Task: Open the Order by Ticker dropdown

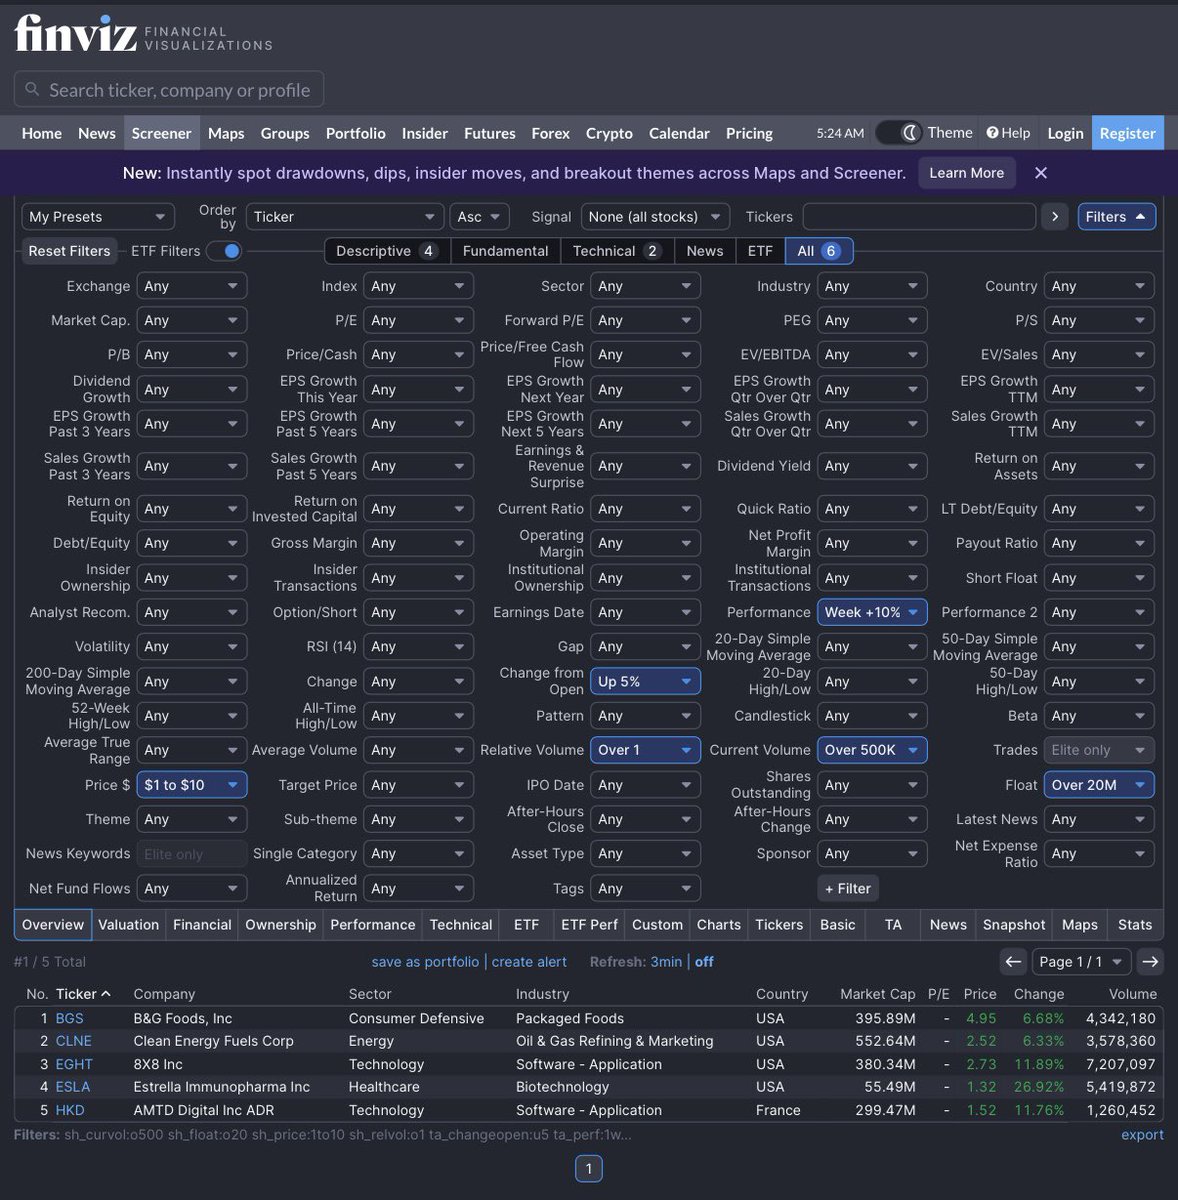Action: 344,217
